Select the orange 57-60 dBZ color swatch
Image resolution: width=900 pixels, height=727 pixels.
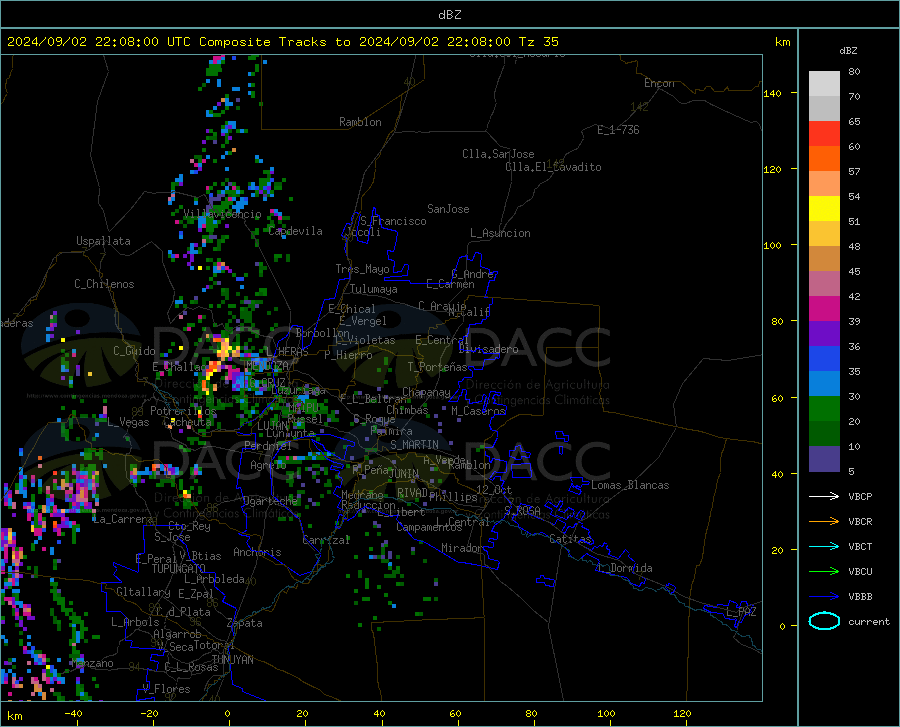(824, 159)
